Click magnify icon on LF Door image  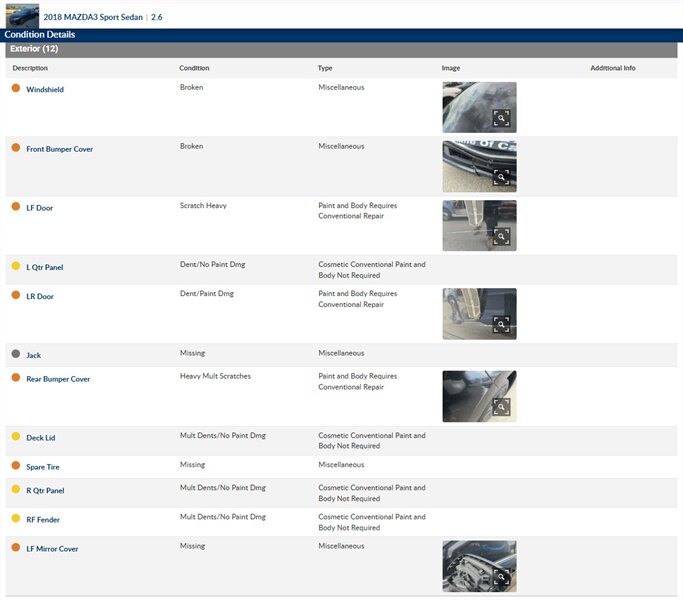click(501, 236)
